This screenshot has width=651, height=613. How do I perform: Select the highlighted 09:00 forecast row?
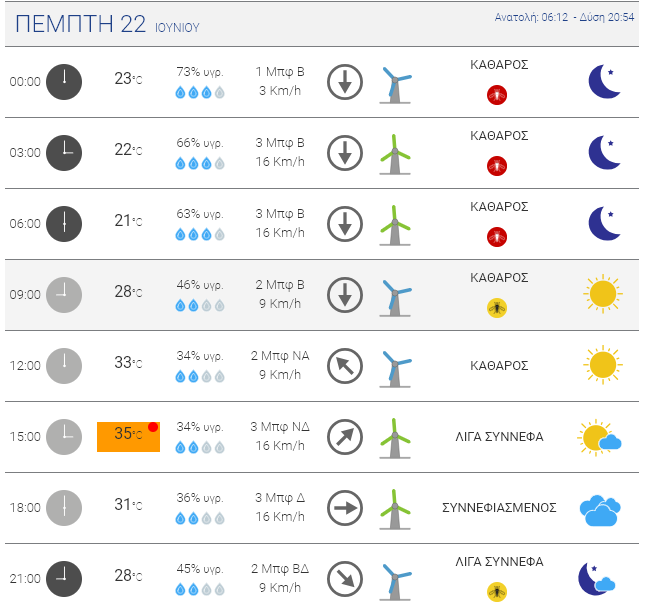pos(322,295)
